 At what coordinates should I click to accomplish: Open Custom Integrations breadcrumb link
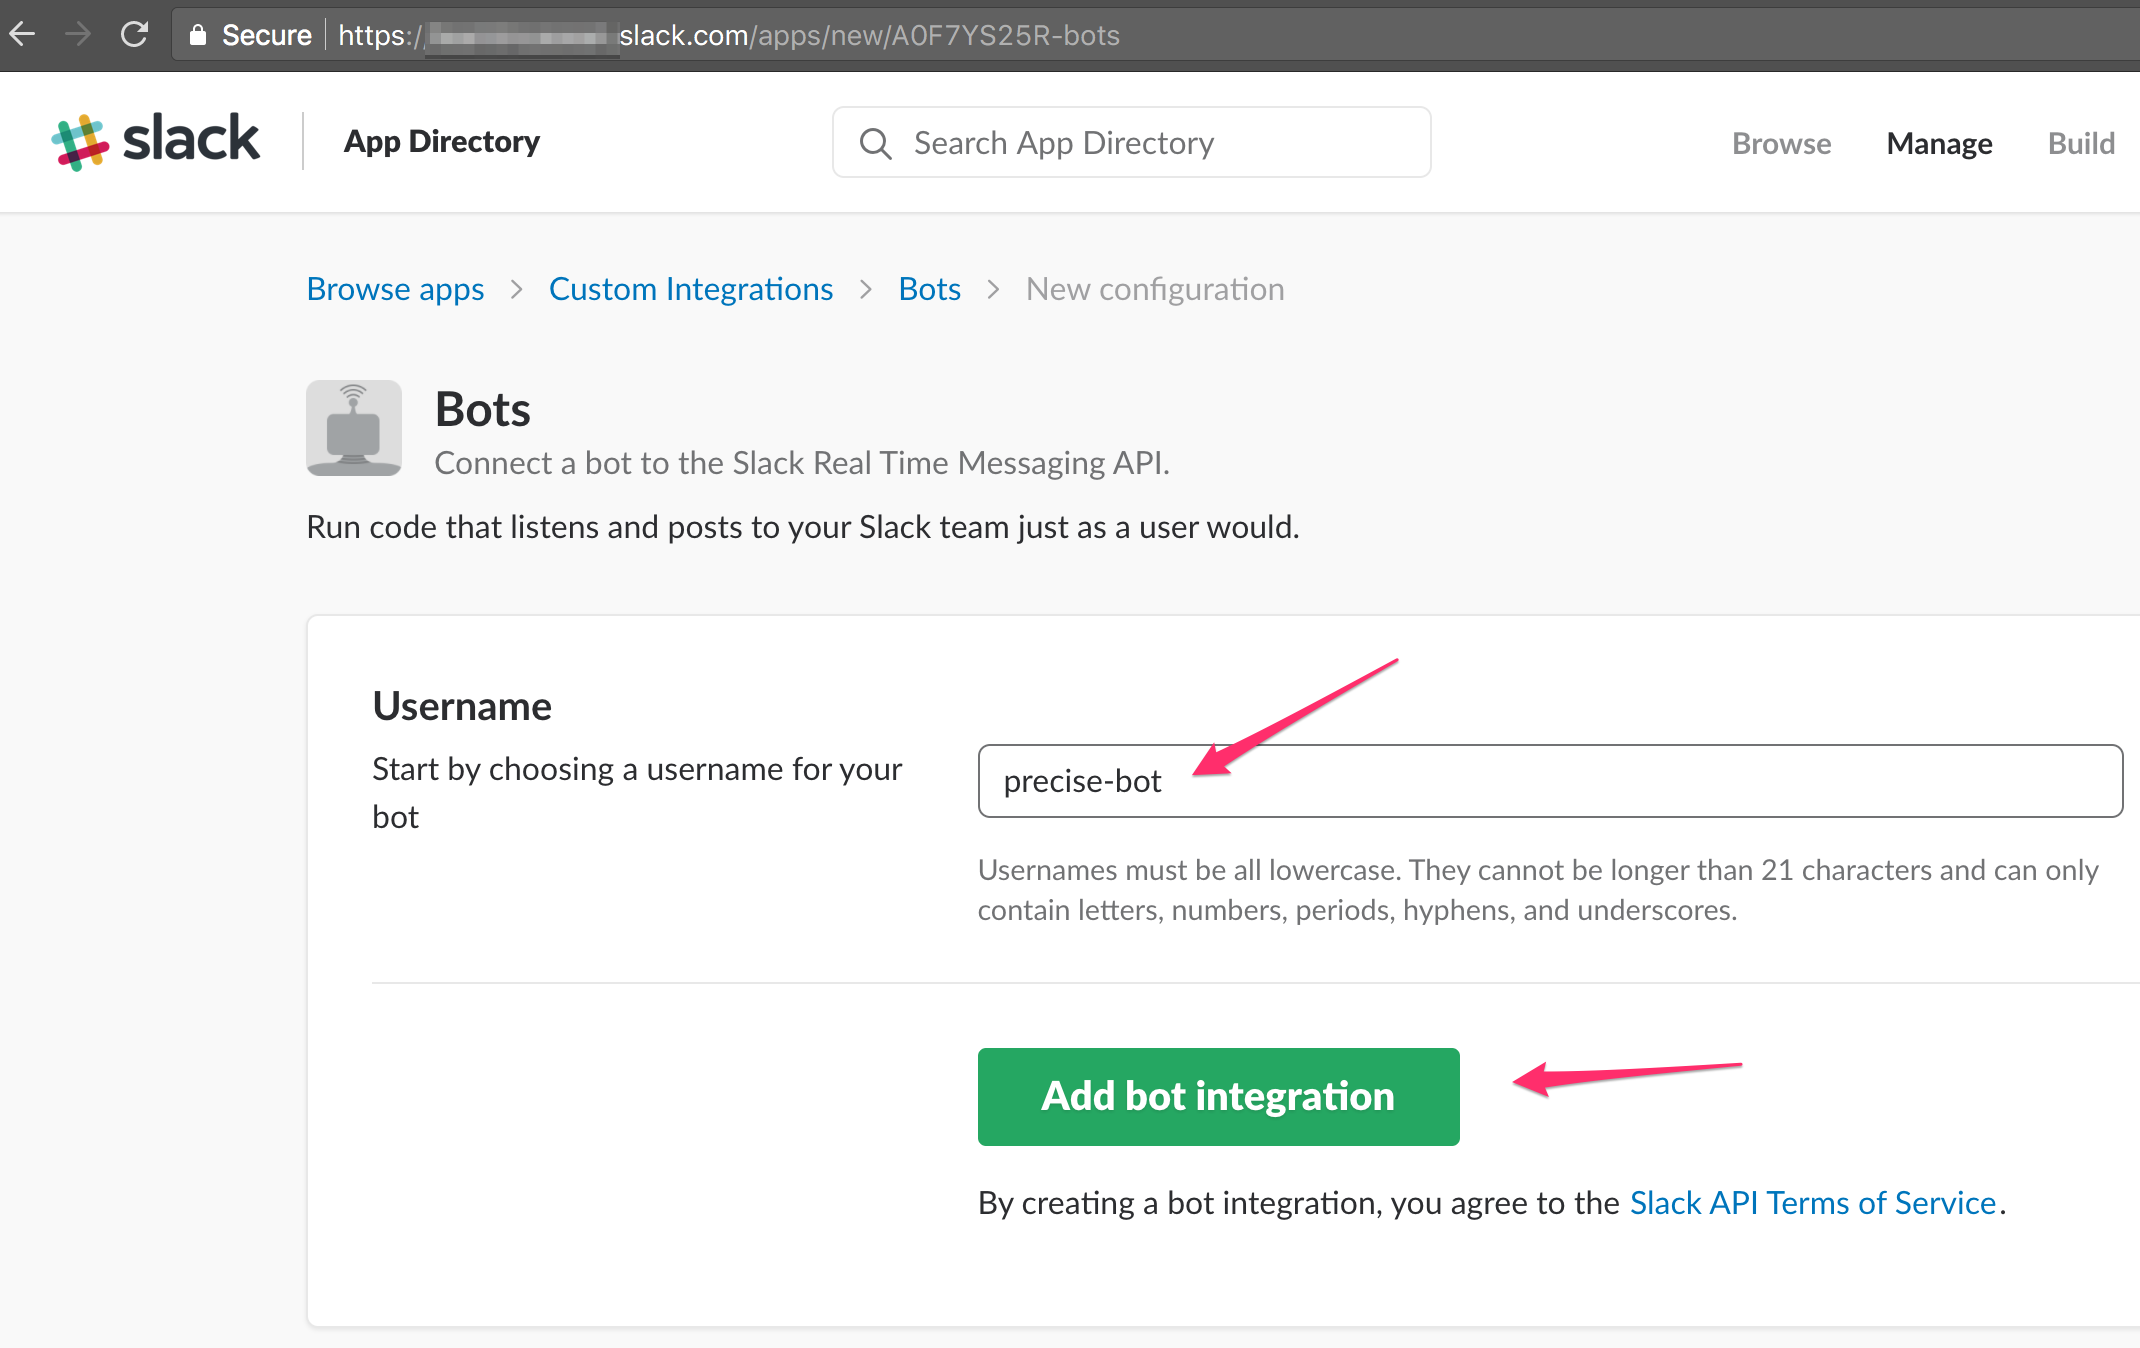(x=691, y=289)
